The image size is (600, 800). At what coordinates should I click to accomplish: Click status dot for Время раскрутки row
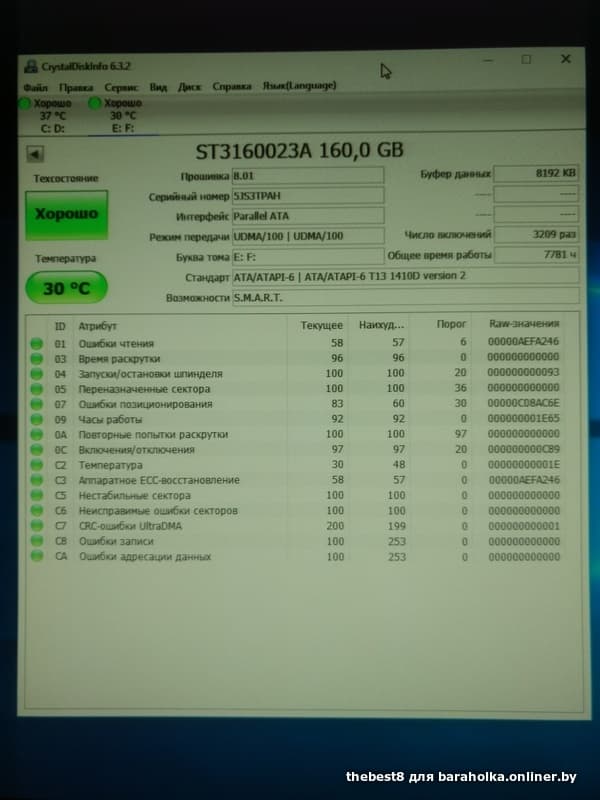pos(36,359)
